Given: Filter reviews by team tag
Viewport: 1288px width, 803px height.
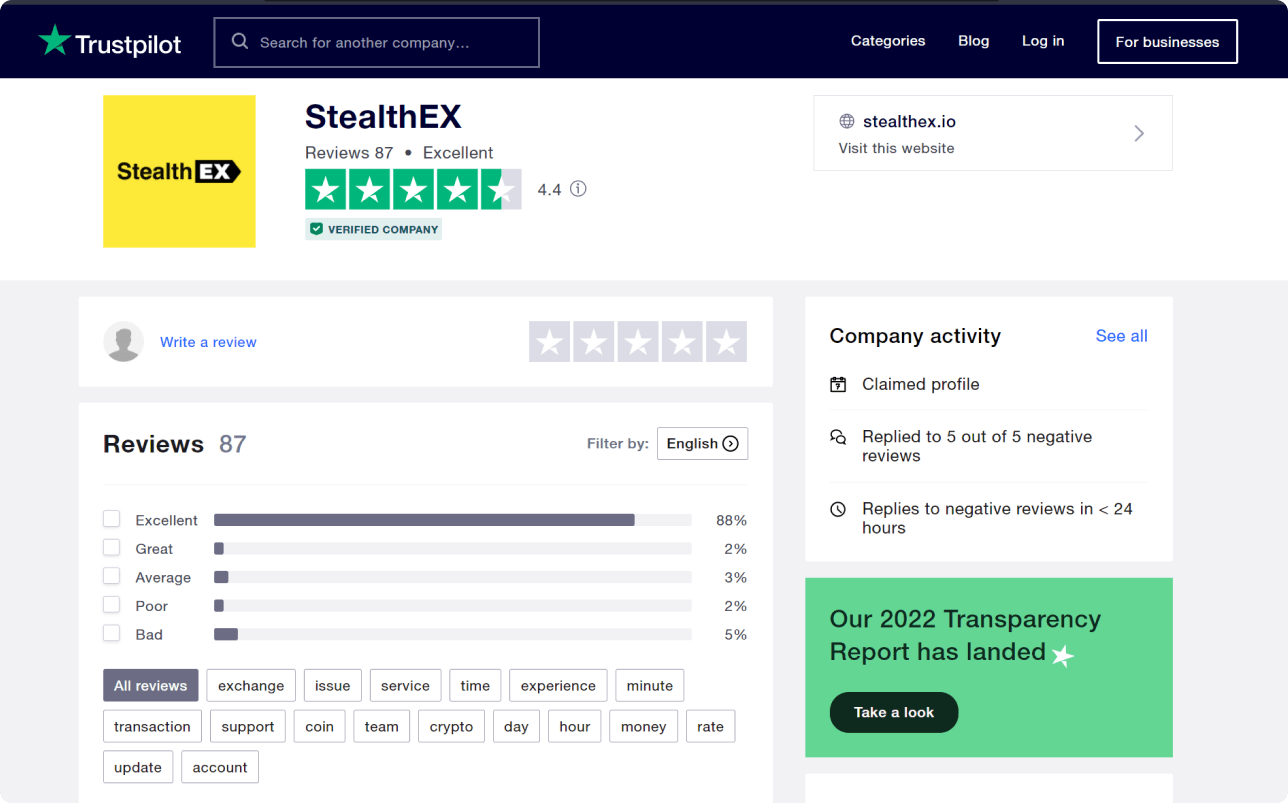Looking at the screenshot, I should [x=381, y=726].
